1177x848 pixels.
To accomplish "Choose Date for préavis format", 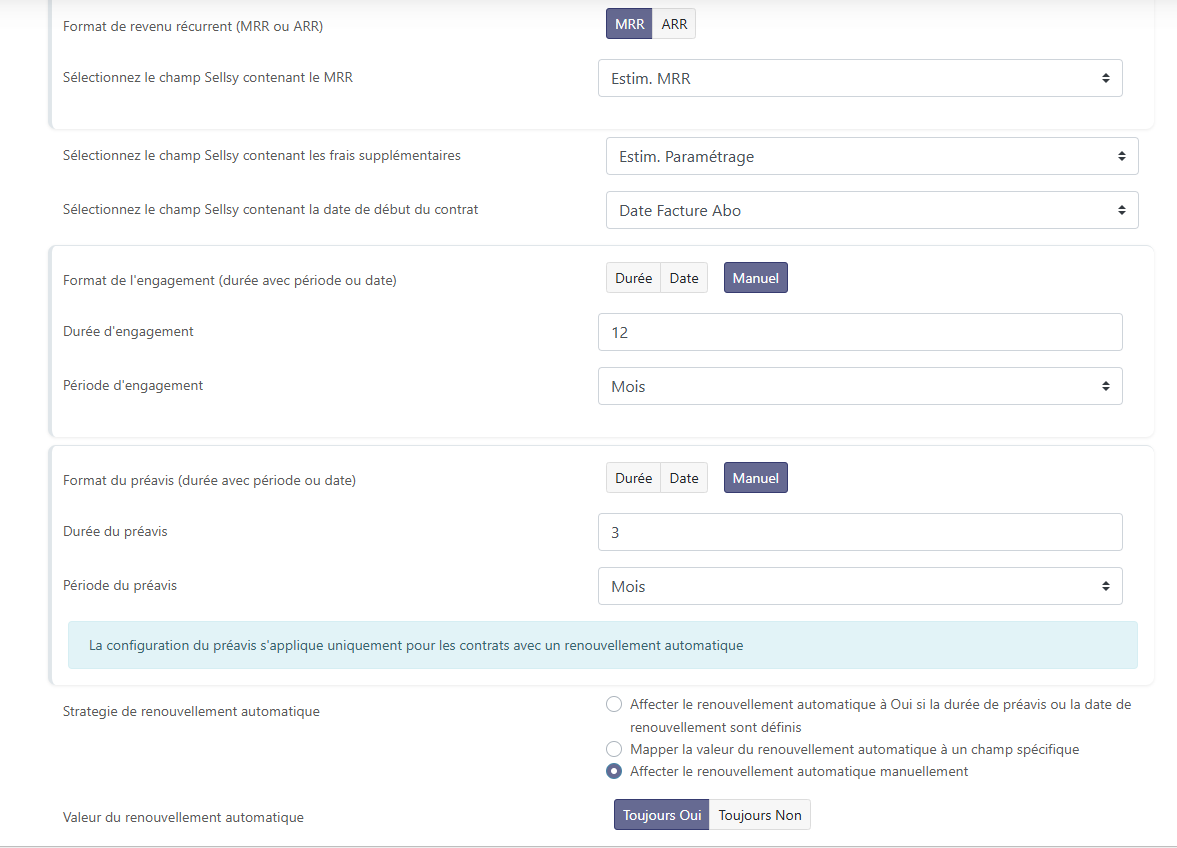I will (684, 478).
